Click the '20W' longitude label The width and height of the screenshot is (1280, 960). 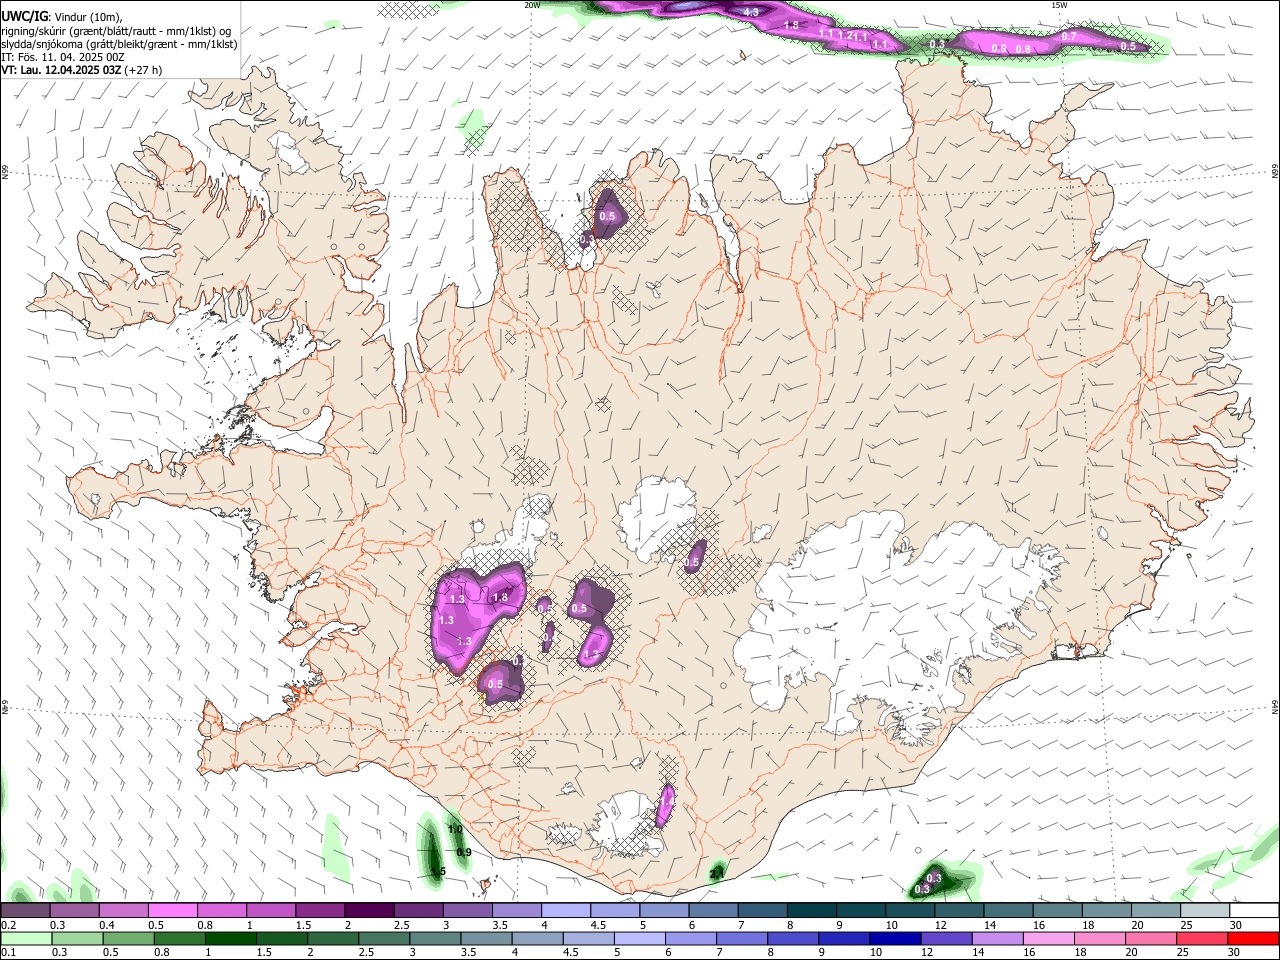point(532,4)
